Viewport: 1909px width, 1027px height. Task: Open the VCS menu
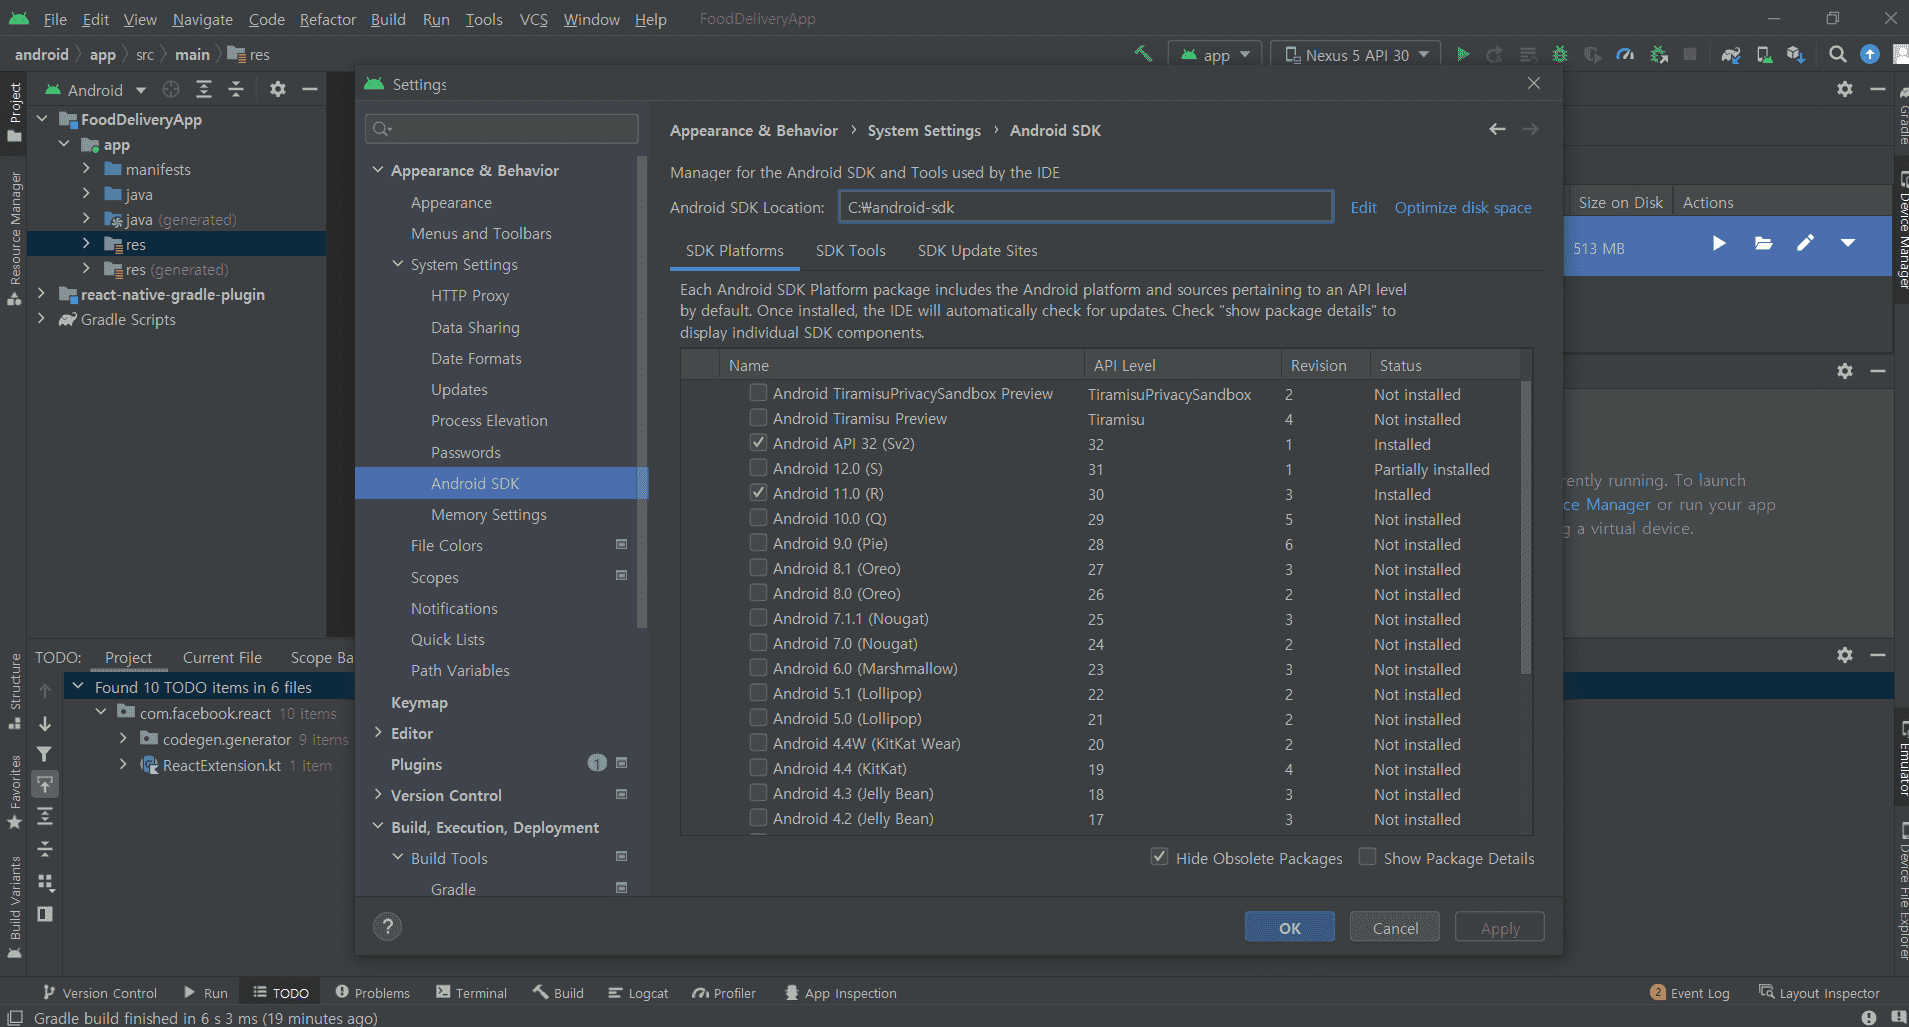point(533,19)
